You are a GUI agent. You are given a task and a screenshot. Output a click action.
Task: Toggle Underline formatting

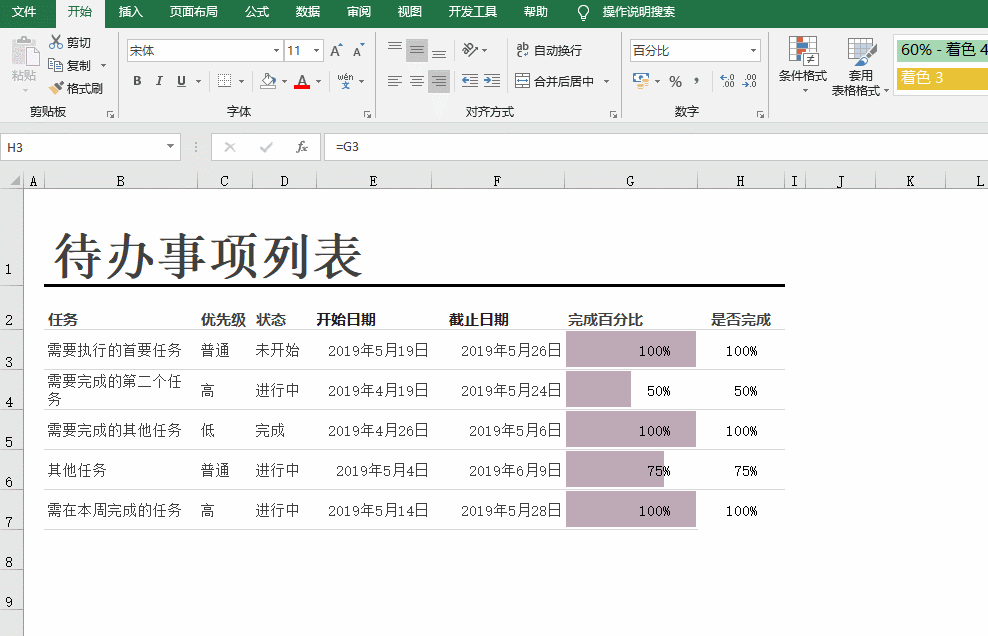tap(181, 81)
